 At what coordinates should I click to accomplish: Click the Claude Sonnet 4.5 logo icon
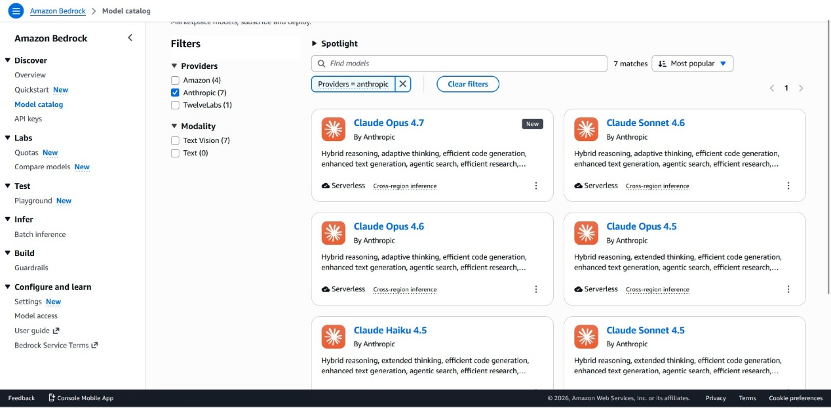(586, 337)
